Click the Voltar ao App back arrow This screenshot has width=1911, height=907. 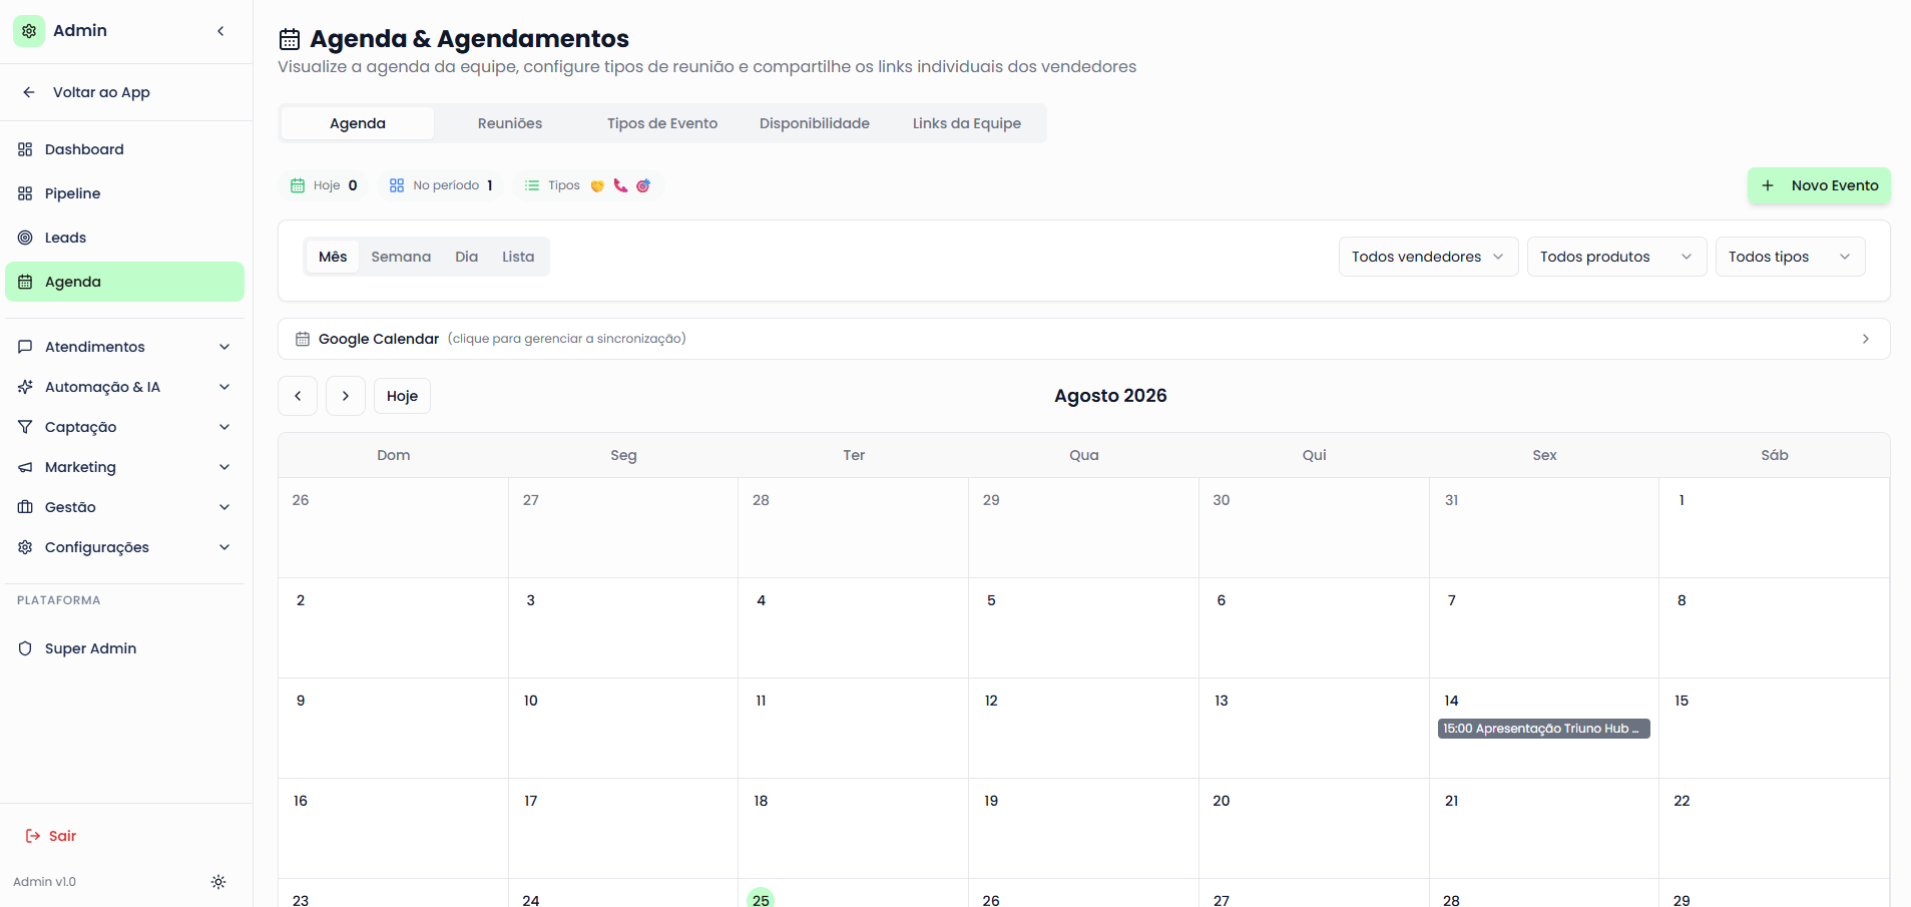tap(29, 92)
